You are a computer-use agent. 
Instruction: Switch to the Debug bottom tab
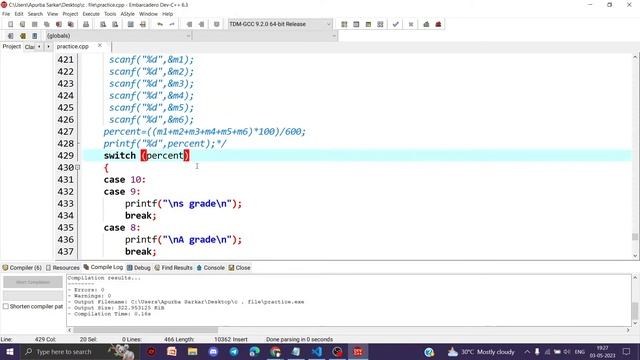(x=139, y=268)
